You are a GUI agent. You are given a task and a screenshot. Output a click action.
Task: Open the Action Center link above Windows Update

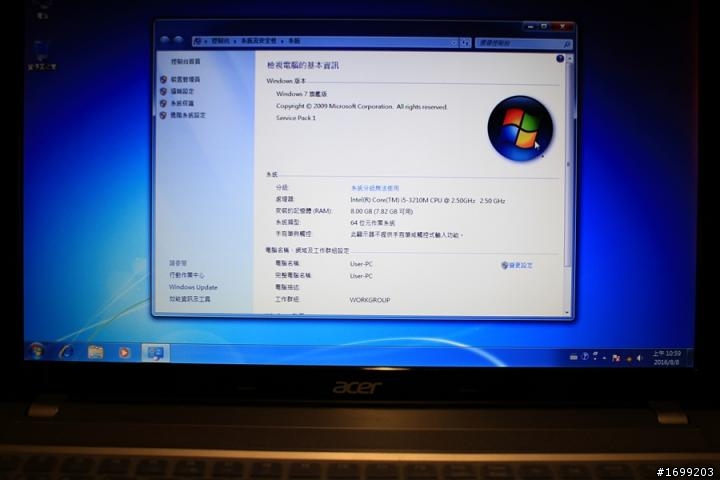(187, 275)
